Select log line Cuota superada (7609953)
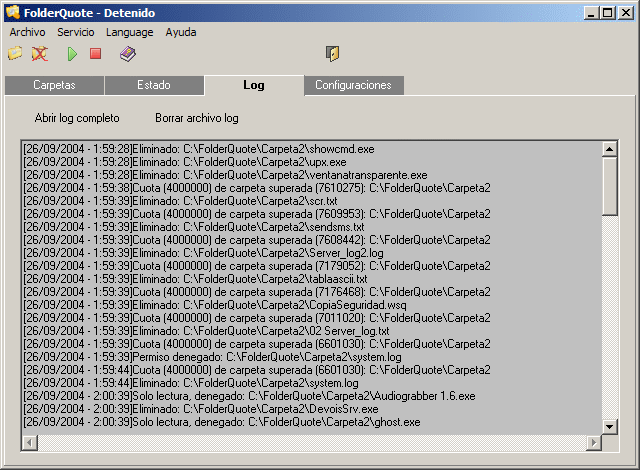640x470 pixels. tap(257, 214)
